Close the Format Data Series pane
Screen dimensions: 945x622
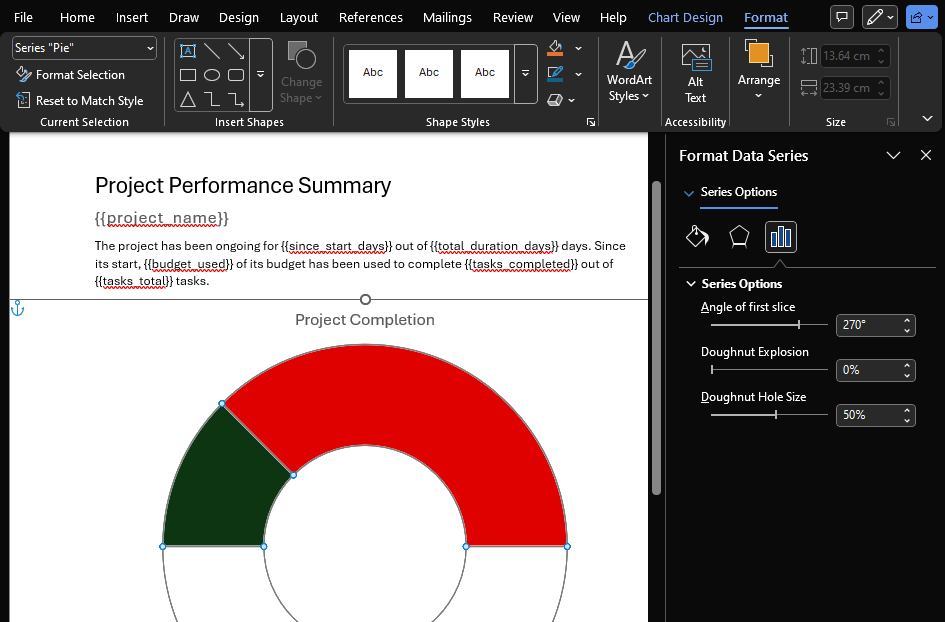click(x=926, y=155)
